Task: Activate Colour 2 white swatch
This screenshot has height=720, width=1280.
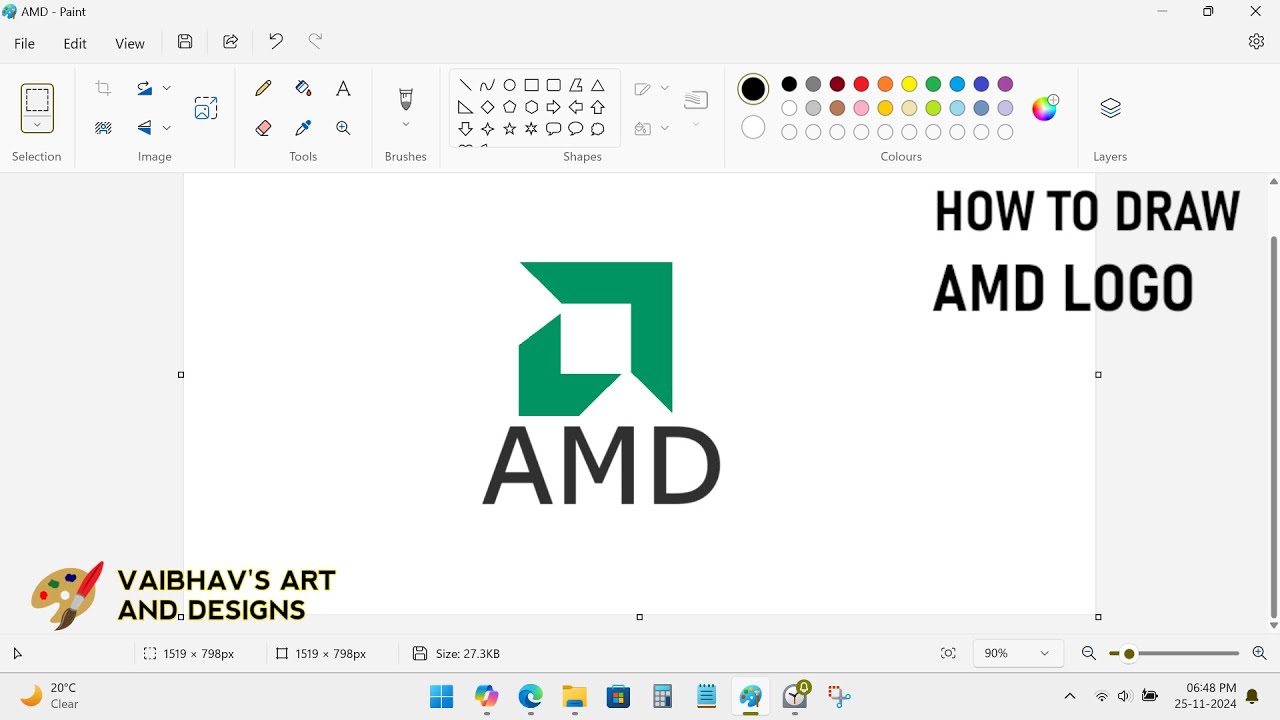Action: tap(753, 128)
